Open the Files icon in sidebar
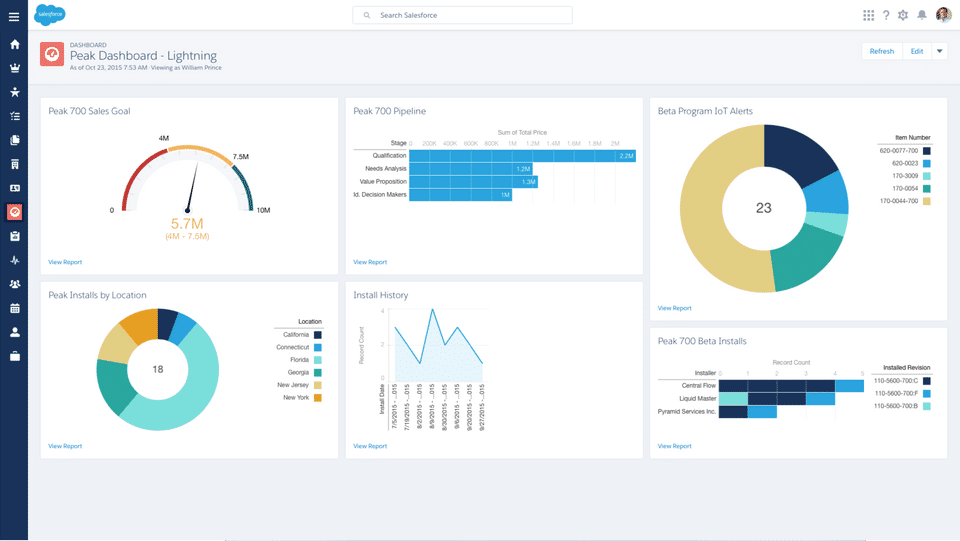Screen dimensions: 960x541 15,140
